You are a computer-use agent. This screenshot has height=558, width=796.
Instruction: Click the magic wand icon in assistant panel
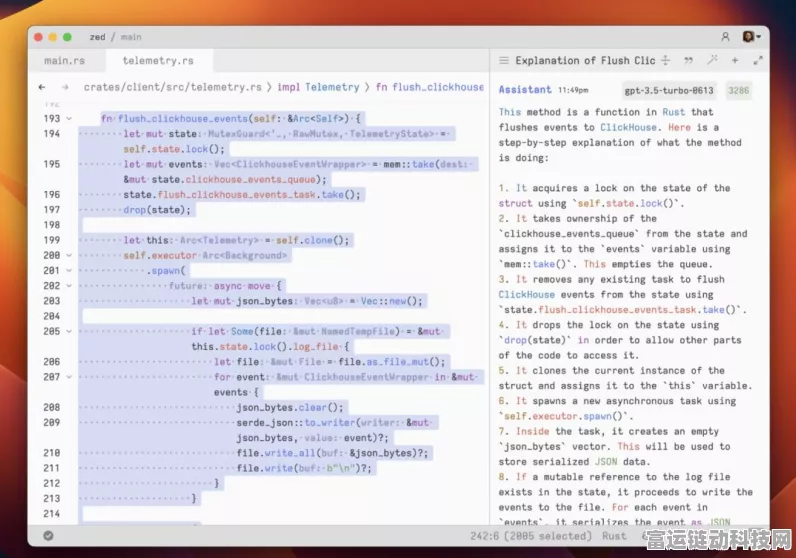click(712, 60)
